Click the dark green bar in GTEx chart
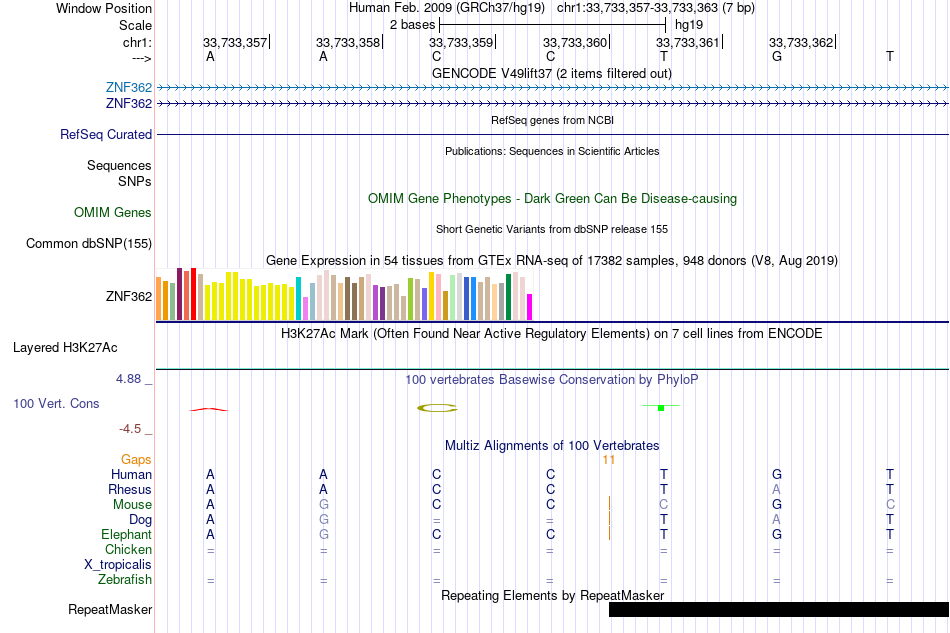Screen dimensions: 950x633 508,297
